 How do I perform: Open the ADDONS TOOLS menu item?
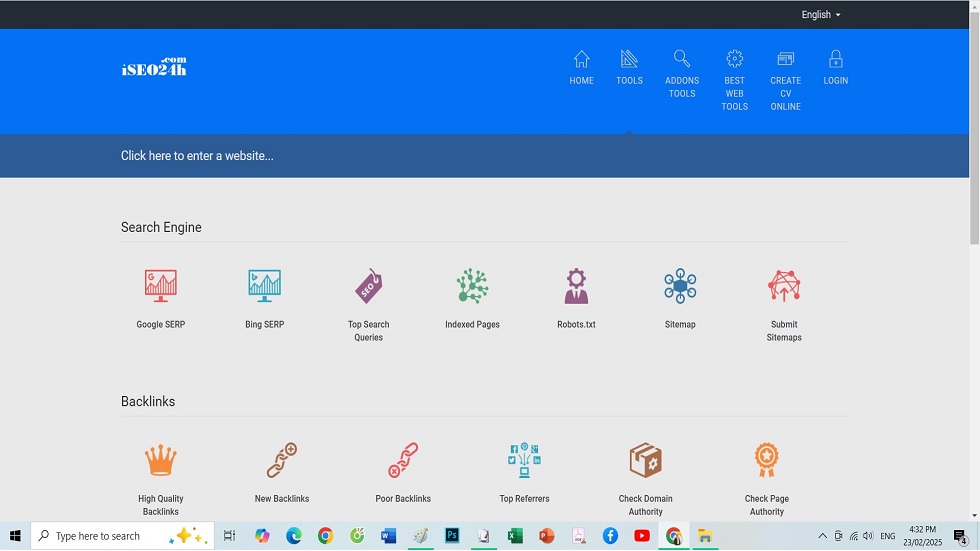pyautogui.click(x=682, y=74)
